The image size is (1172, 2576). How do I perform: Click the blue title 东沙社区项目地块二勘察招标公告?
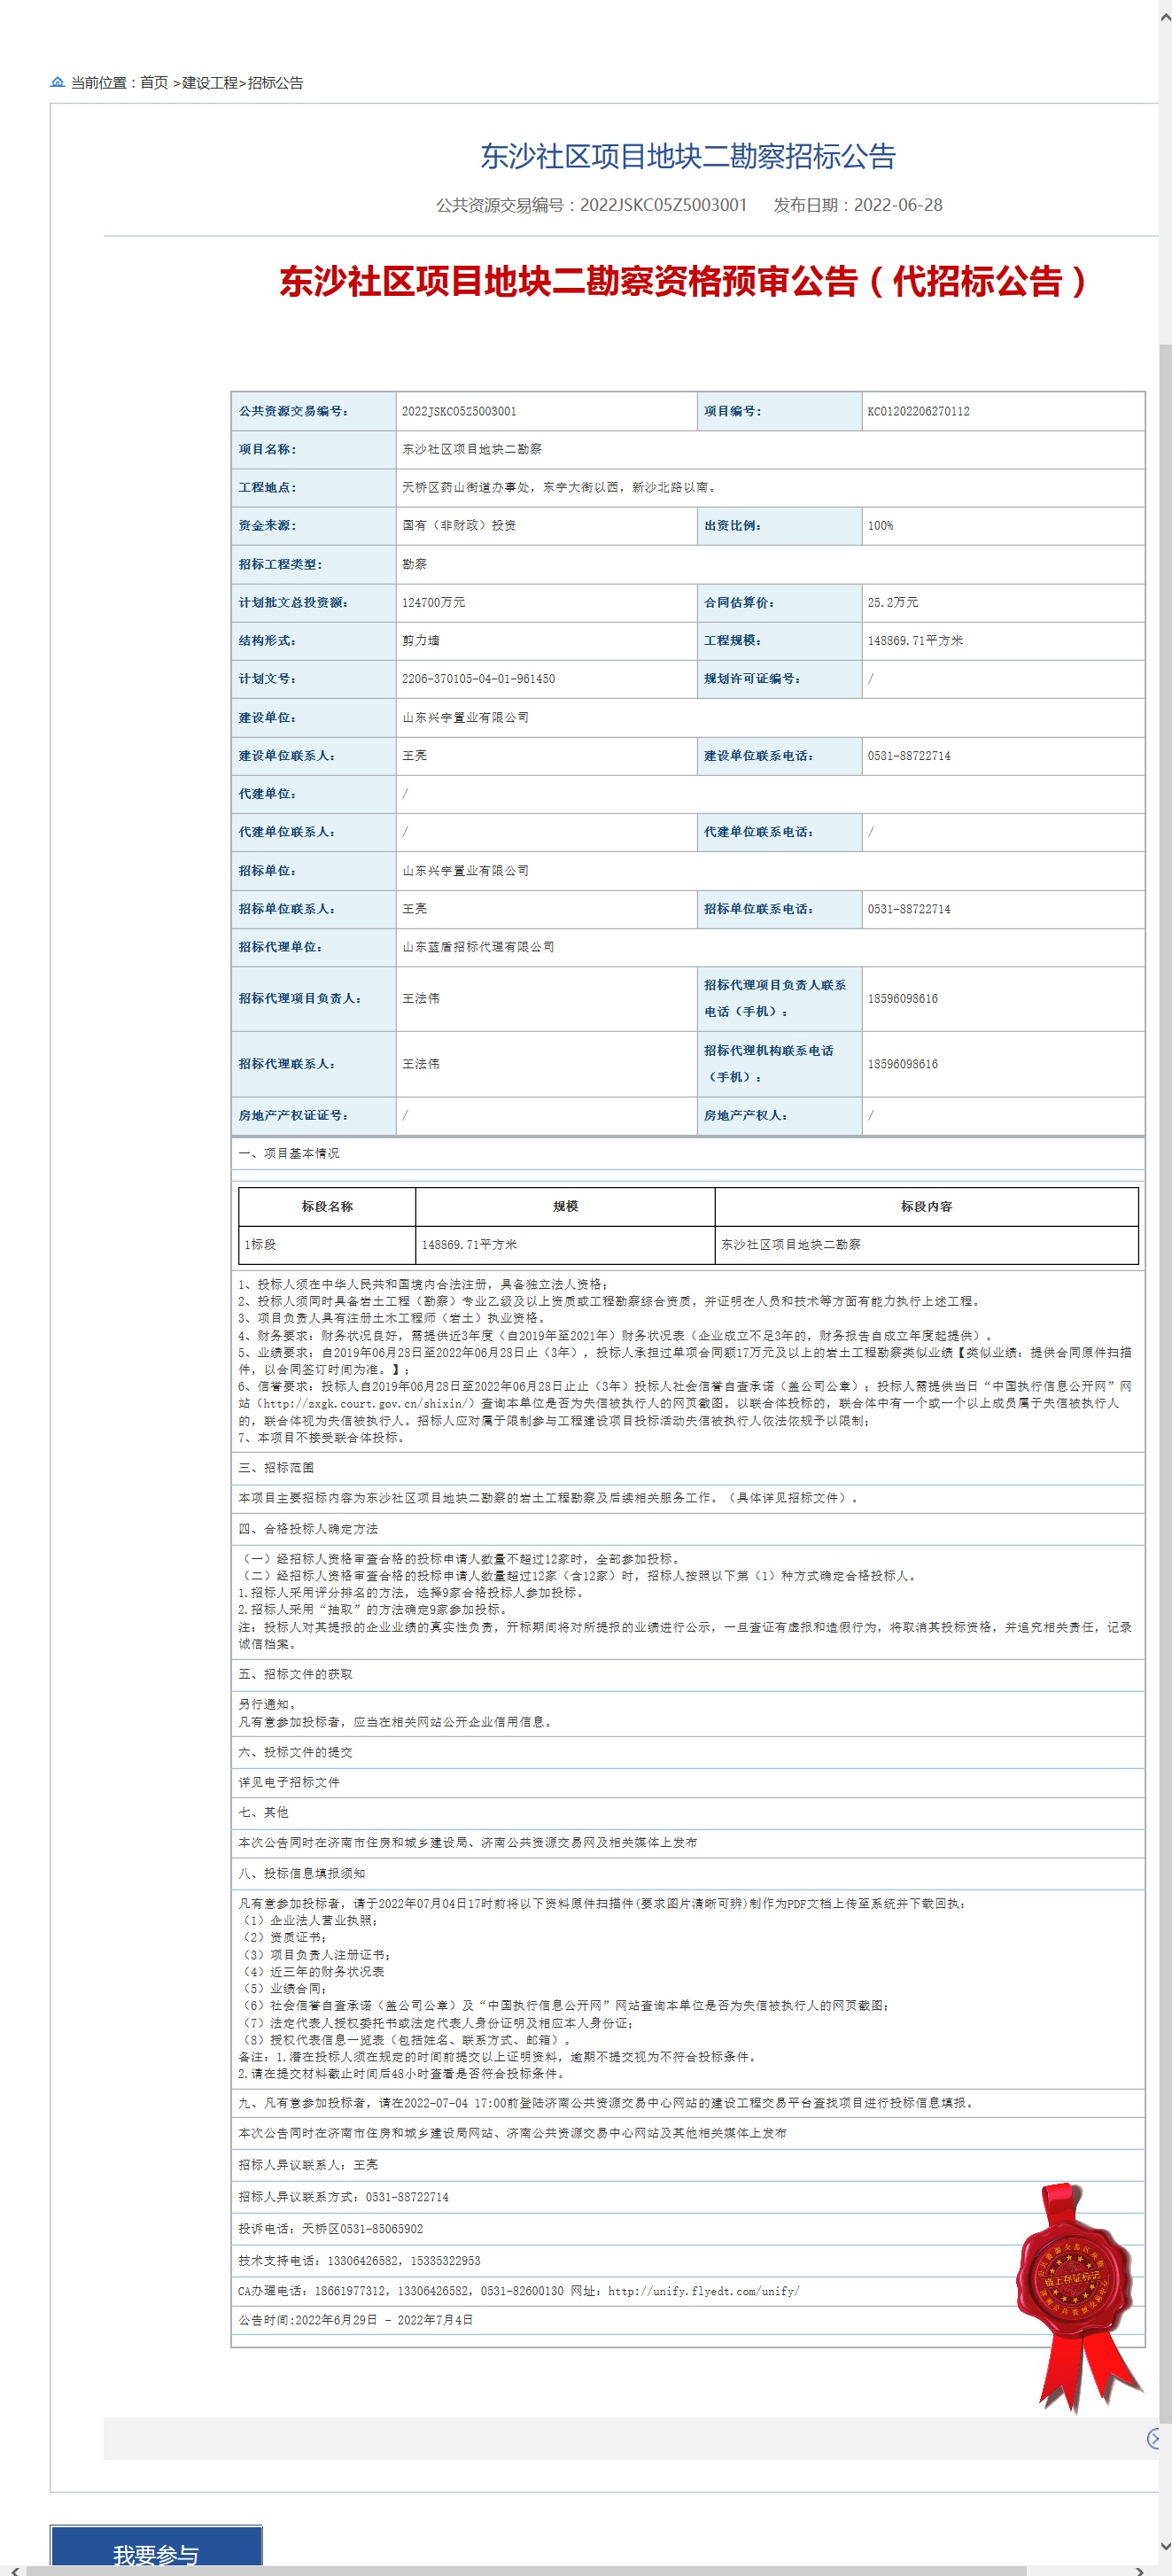688,156
